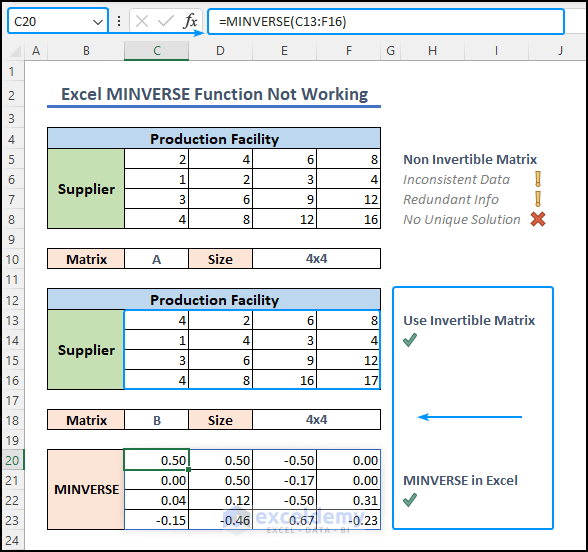Click the exclamation icon beside Redundant Info
Image resolution: width=588 pixels, height=552 pixels.
[x=538, y=199]
